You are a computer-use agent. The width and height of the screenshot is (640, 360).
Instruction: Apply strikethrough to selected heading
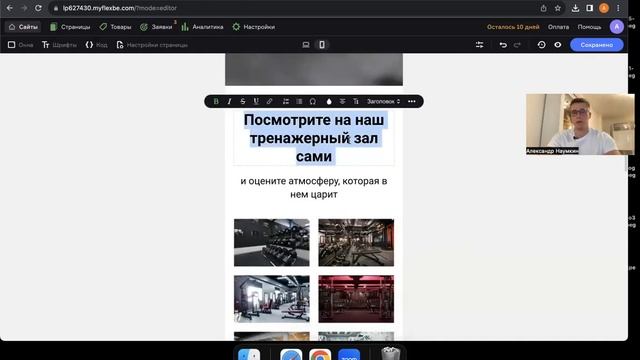coord(242,101)
